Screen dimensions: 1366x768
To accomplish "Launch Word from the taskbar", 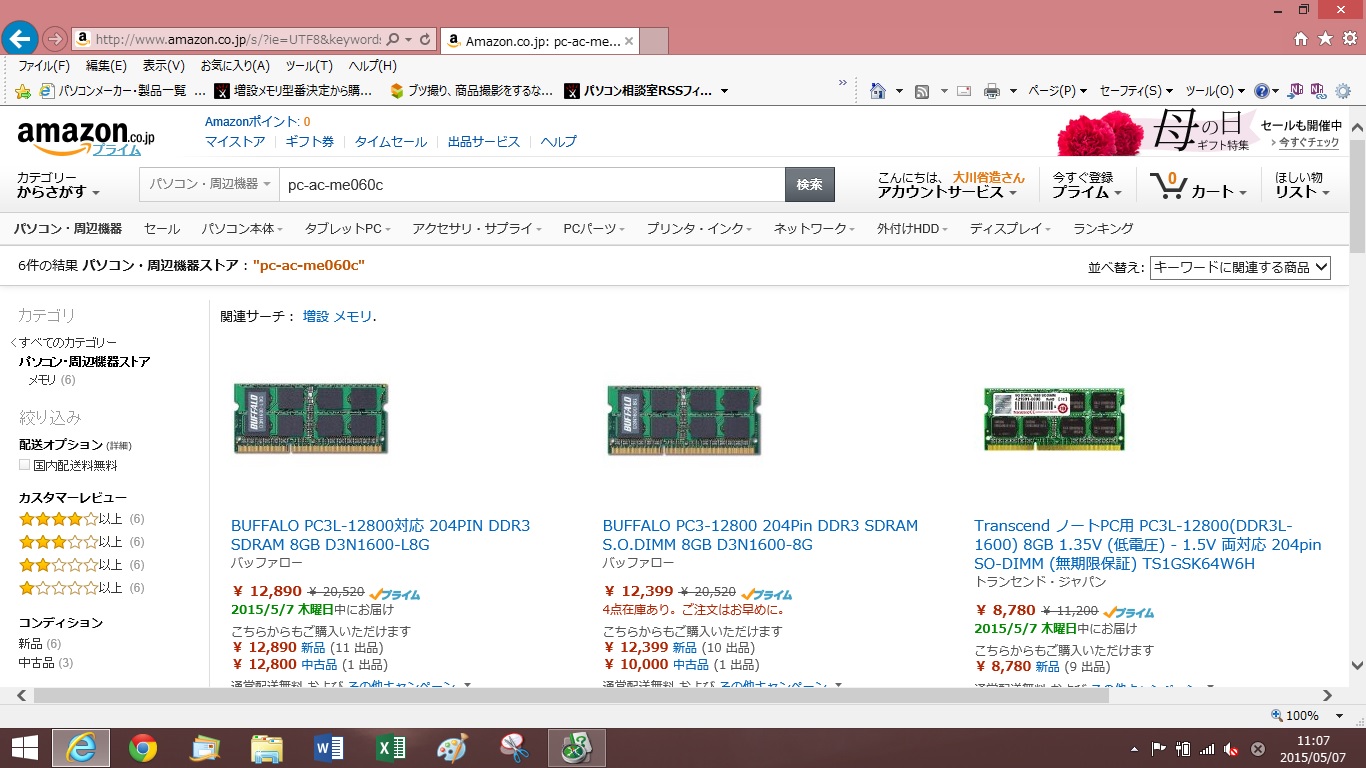I will [328, 747].
